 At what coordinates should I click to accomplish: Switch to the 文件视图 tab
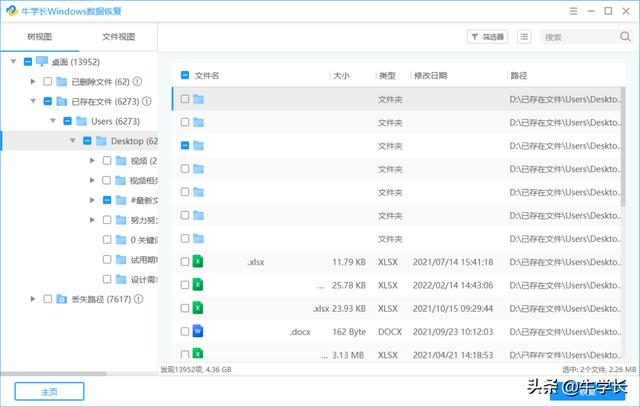119,37
